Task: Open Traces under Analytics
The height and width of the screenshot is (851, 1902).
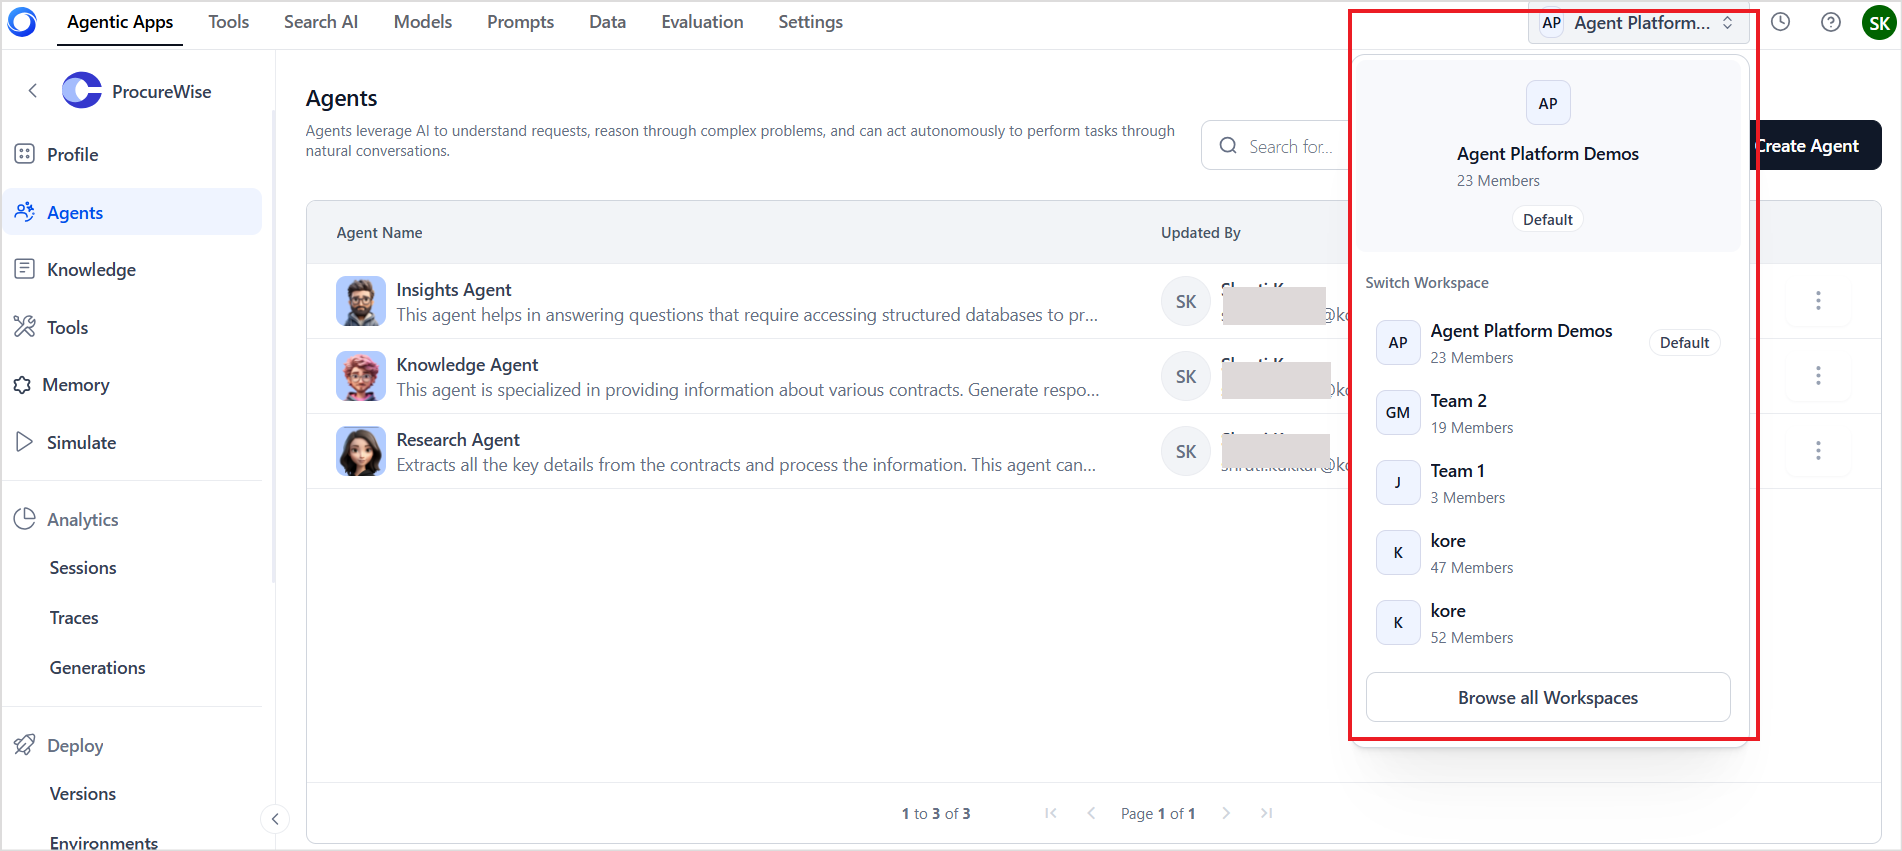Action: pos(74,618)
